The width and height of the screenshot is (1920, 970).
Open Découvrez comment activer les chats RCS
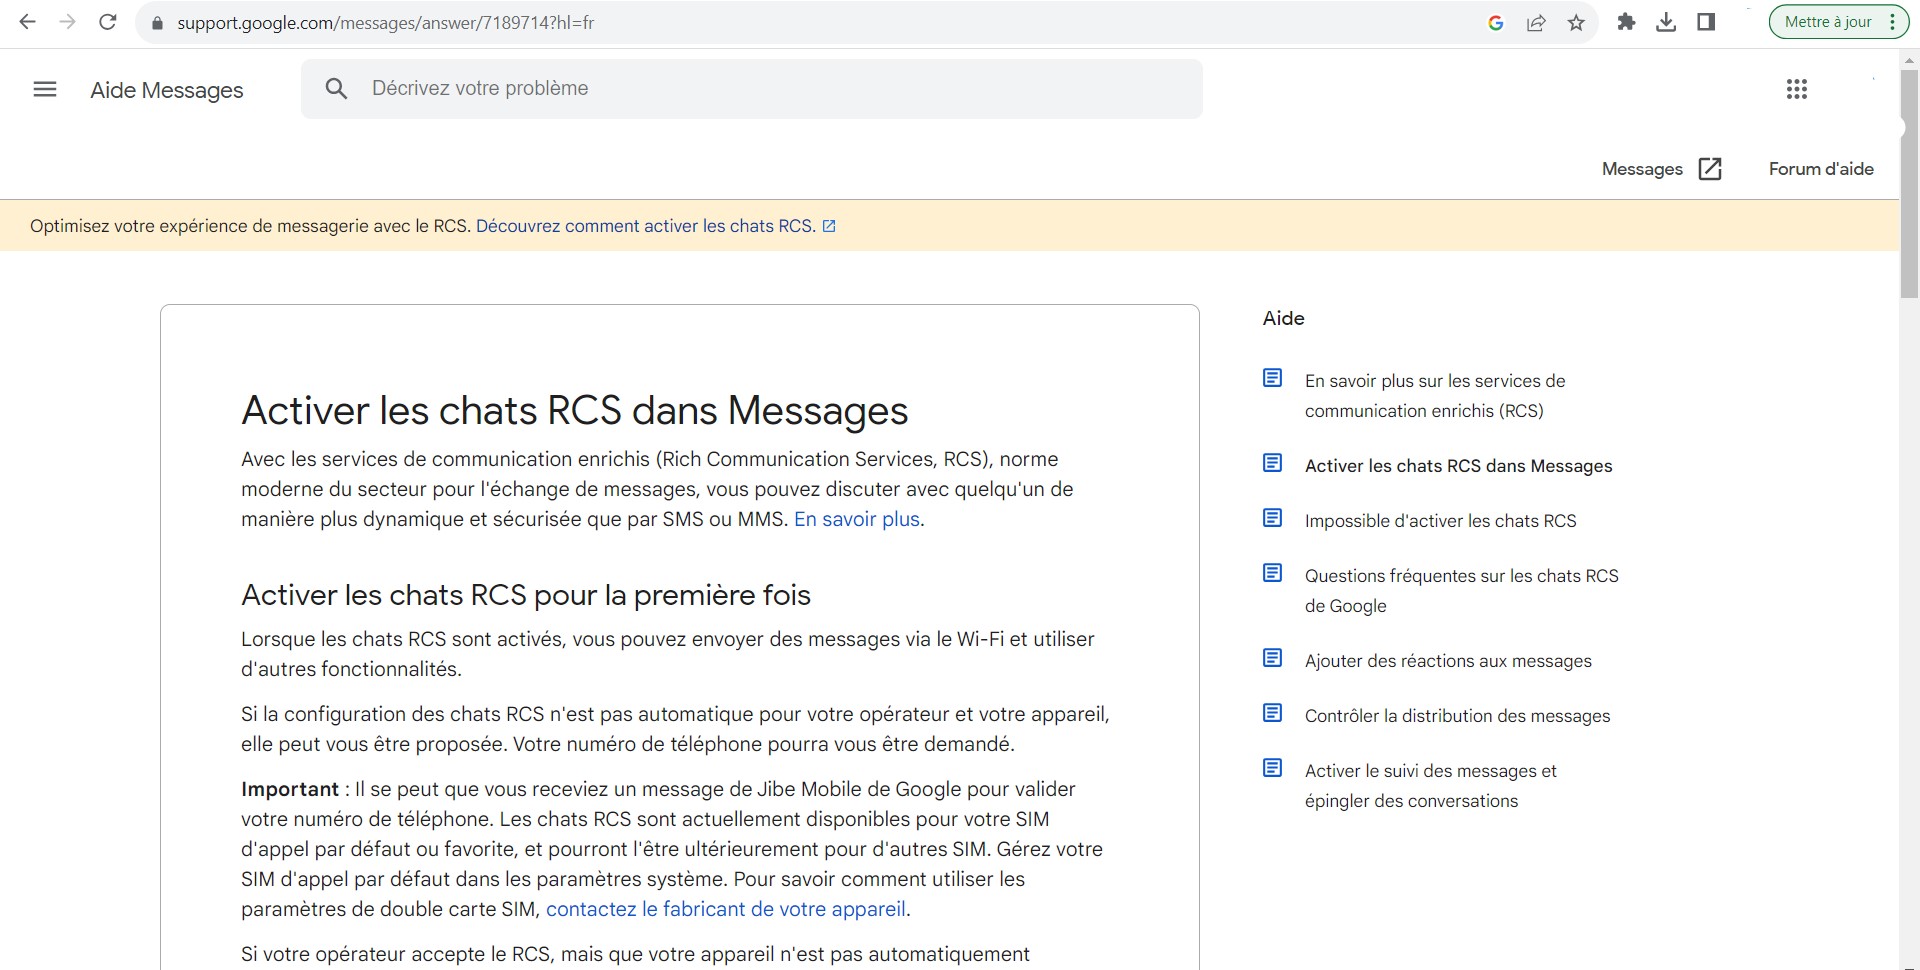[x=645, y=226]
